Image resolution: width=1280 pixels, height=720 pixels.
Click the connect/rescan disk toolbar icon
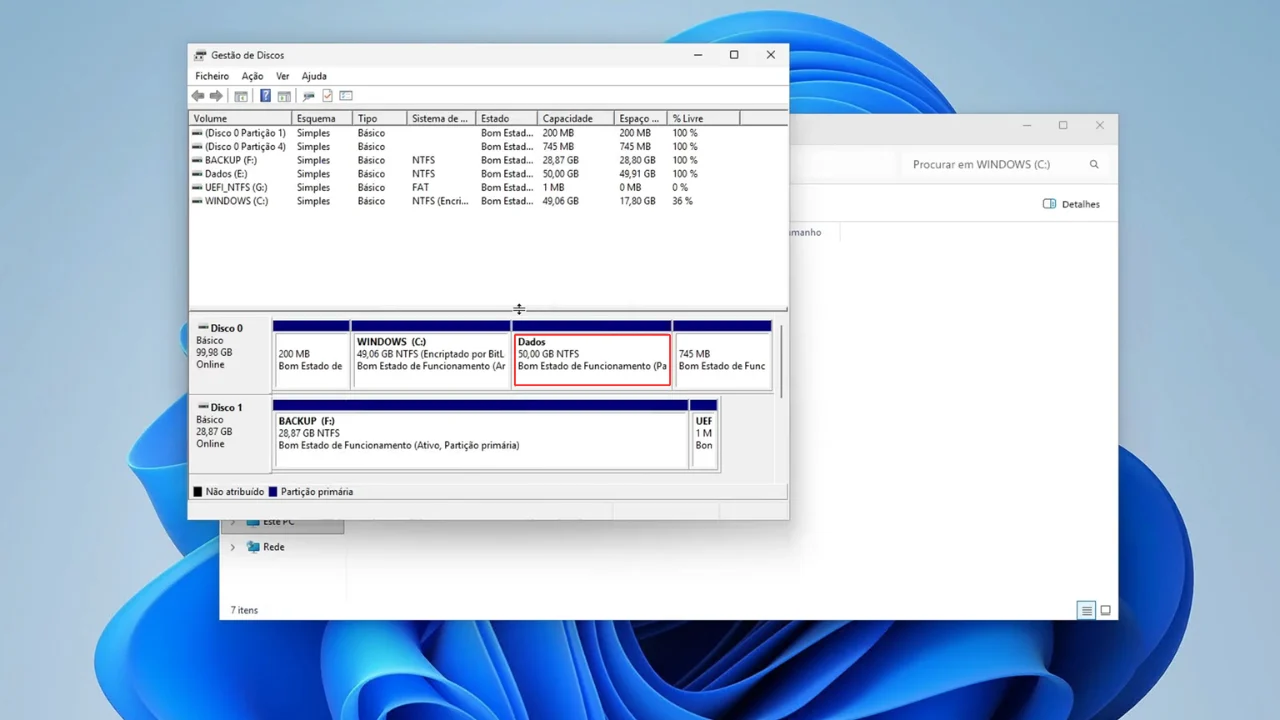[308, 96]
